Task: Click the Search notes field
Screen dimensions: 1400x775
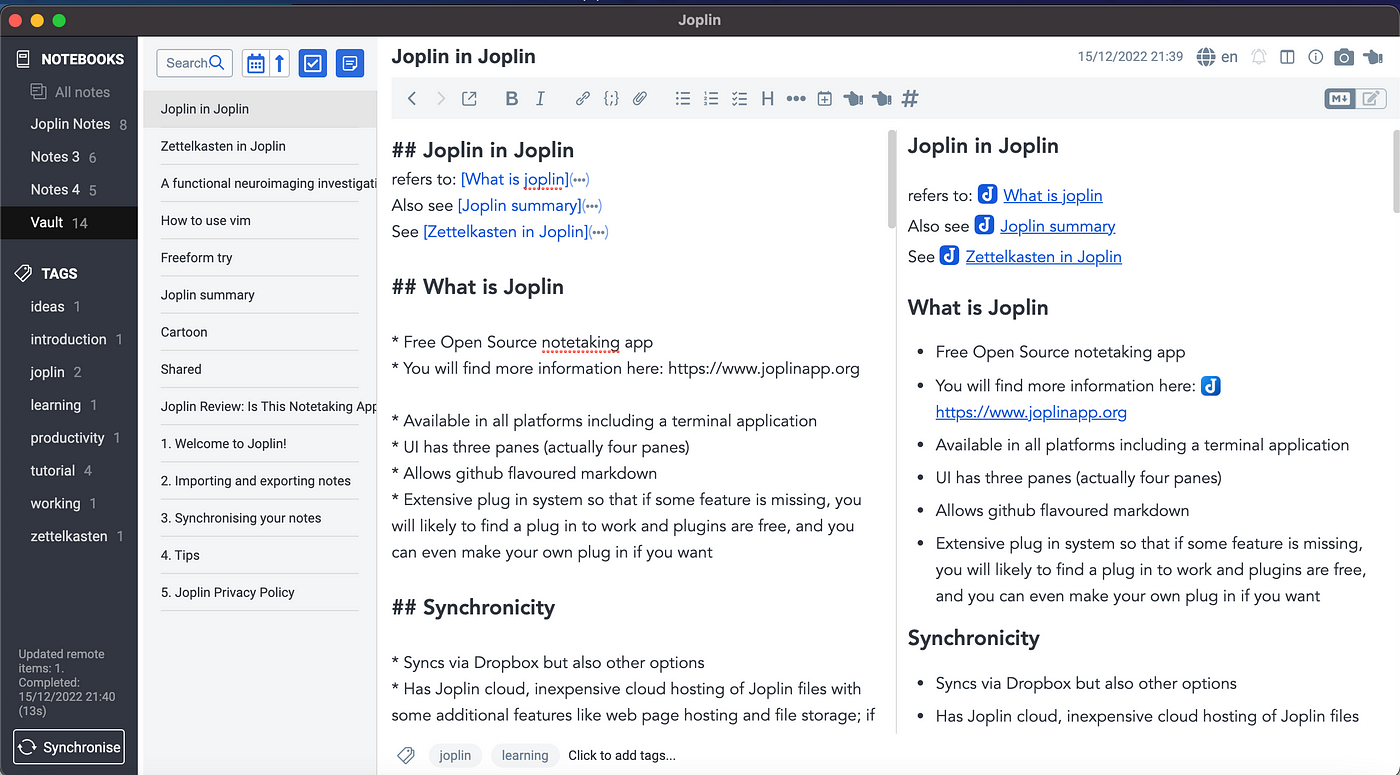Action: click(195, 63)
